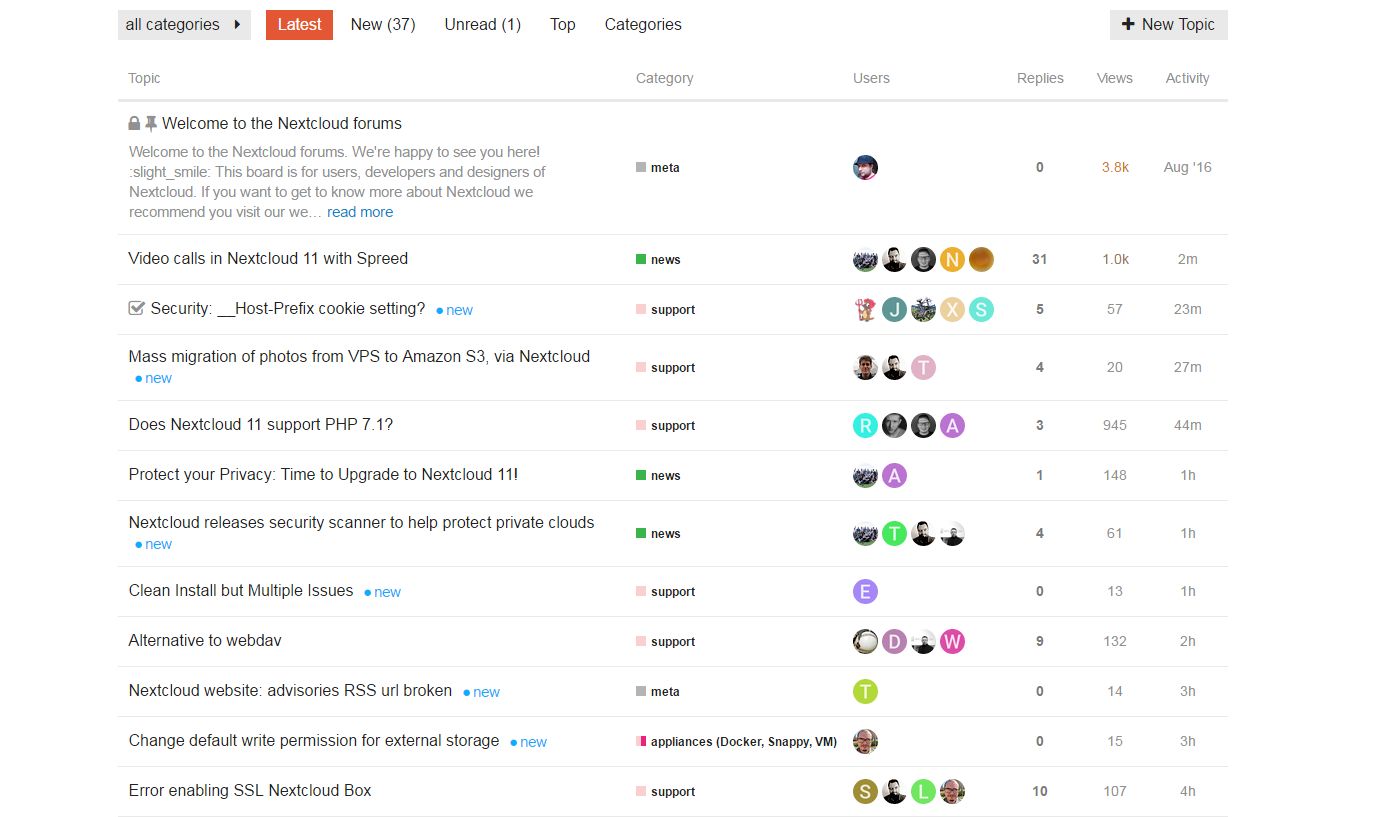This screenshot has width=1397, height=817.
Task: Create a topic with New Topic button
Action: point(1168,25)
